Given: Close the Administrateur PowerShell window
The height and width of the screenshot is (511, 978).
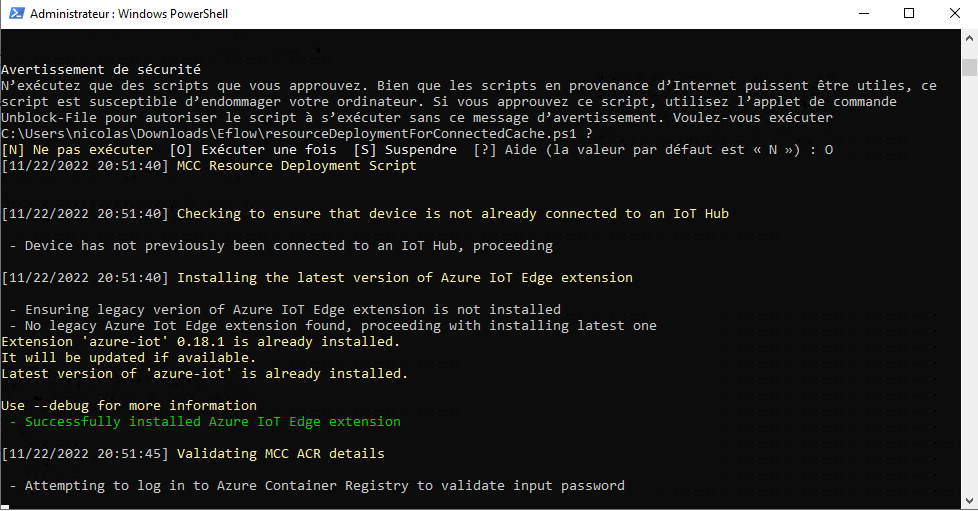Looking at the screenshot, I should (954, 14).
